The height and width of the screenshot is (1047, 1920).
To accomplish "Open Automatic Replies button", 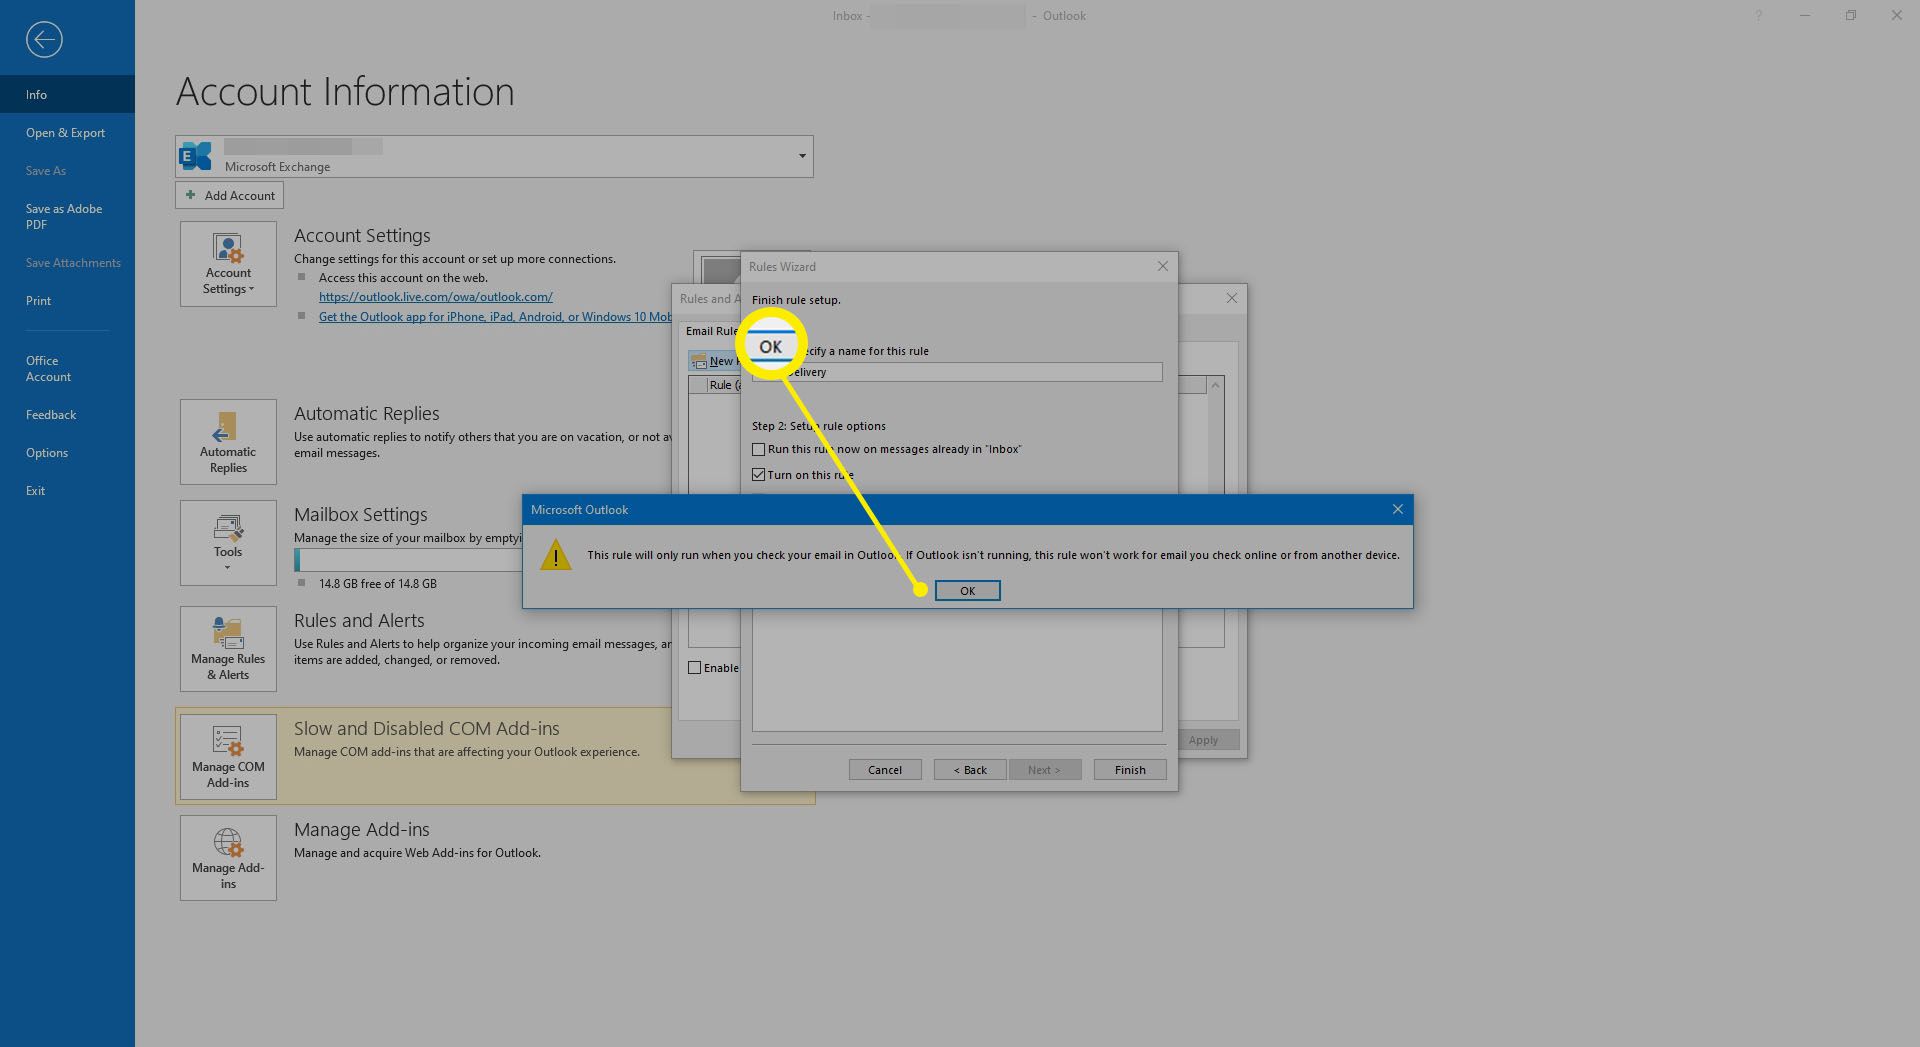I will 228,442.
